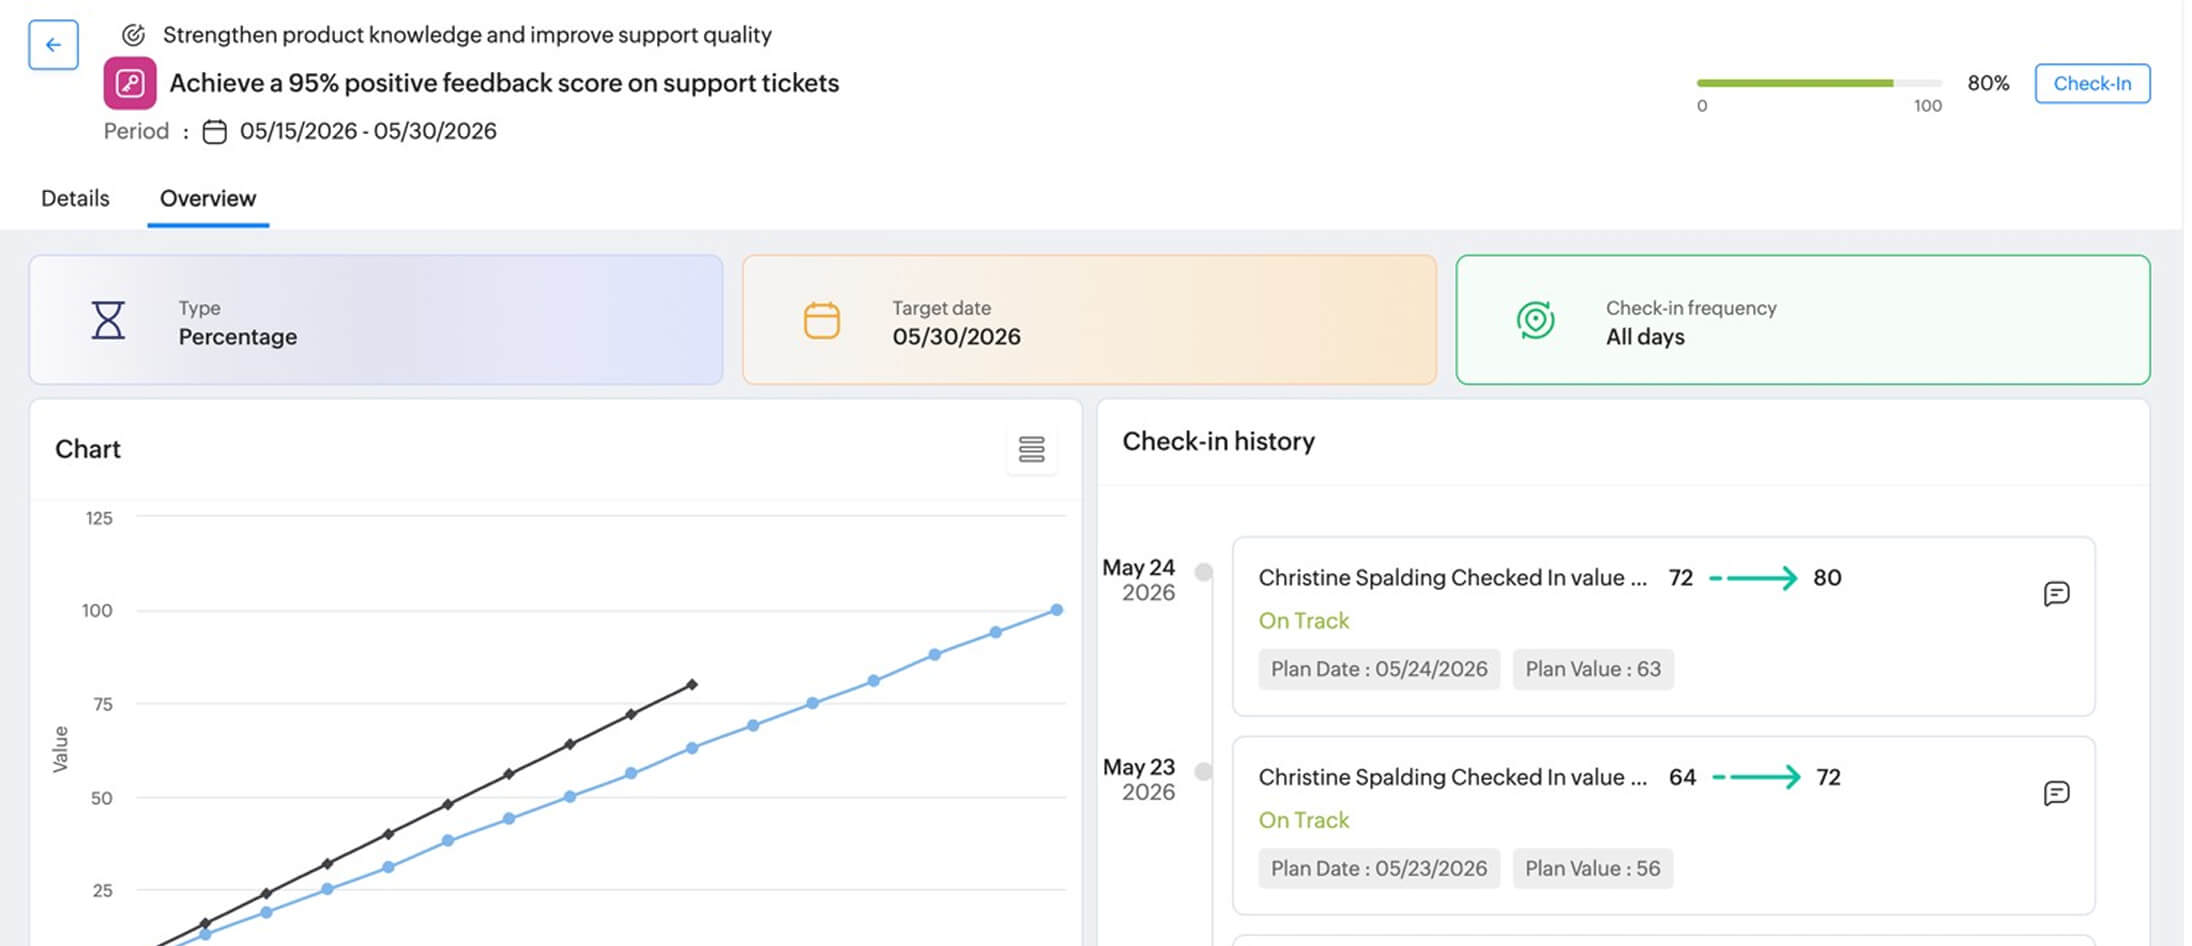Click the Value axis title on chart
The width and height of the screenshot is (2192, 946).
click(60, 749)
